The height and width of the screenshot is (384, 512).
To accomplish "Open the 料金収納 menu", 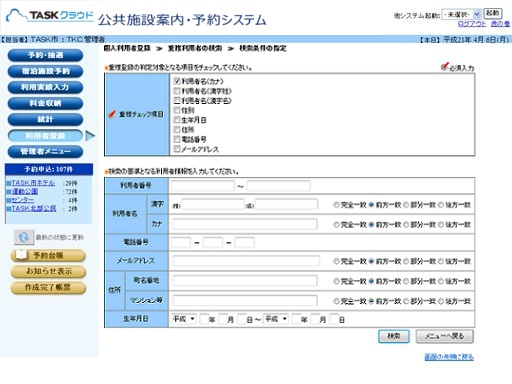I will coord(45,103).
